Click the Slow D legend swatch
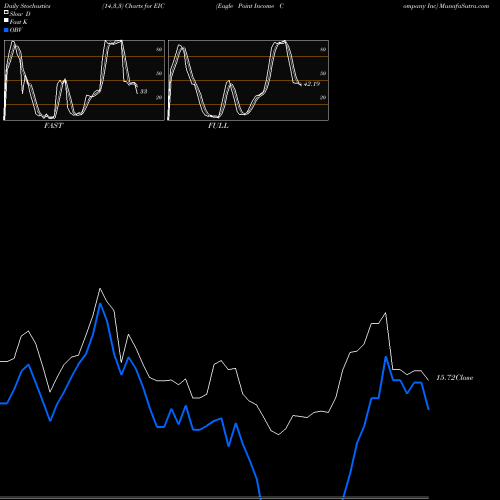500x500 pixels. (x=6, y=12)
